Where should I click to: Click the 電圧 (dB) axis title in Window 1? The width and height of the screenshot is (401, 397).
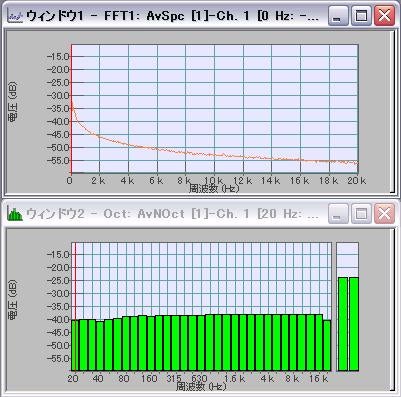pos(13,102)
